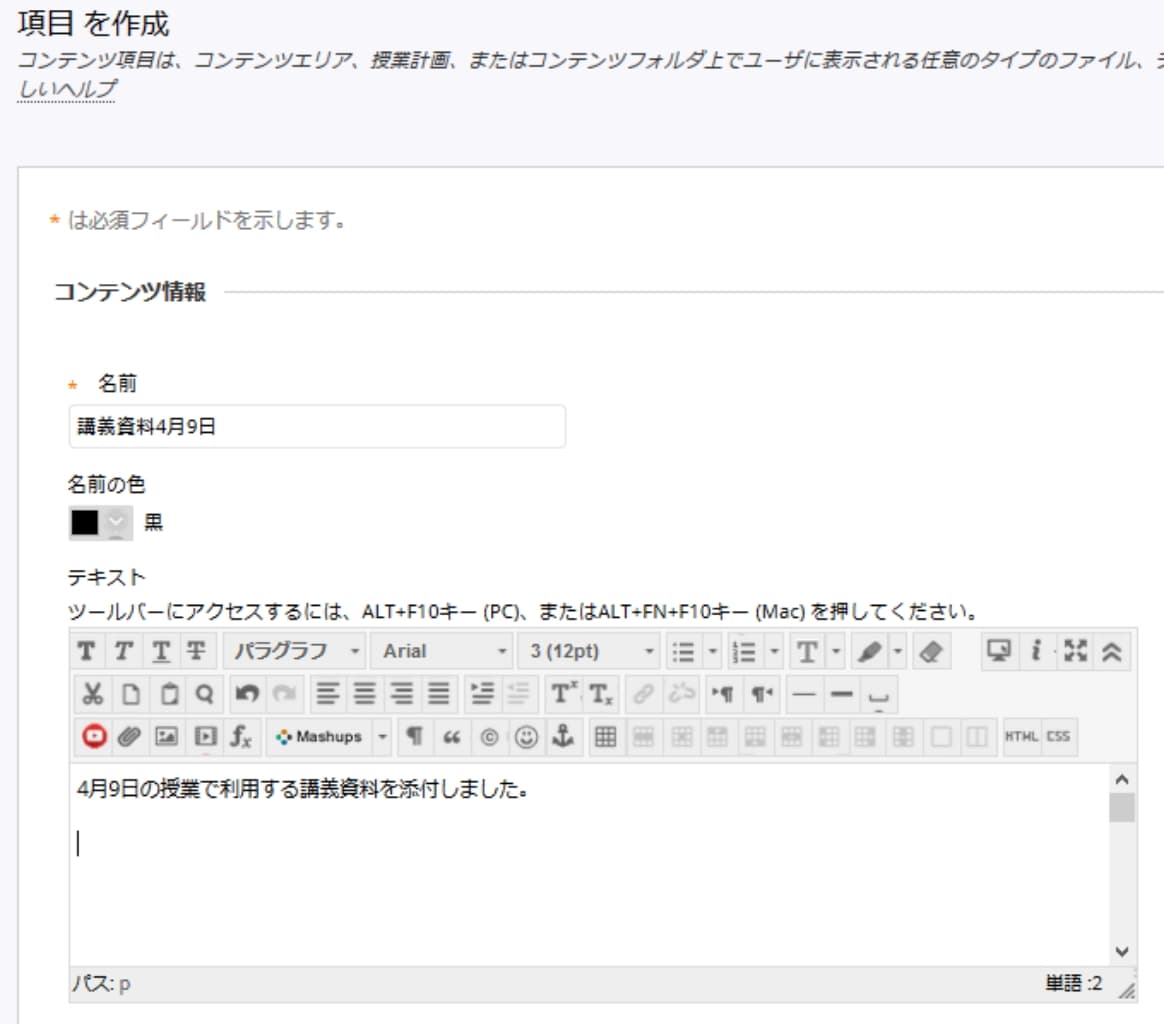Toggle underline text formatting
The image size is (1164, 1024).
160,651
